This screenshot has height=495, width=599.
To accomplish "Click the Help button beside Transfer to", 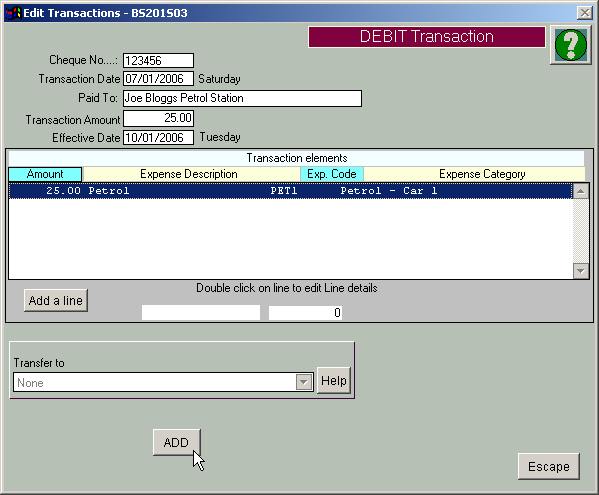I will [334, 380].
